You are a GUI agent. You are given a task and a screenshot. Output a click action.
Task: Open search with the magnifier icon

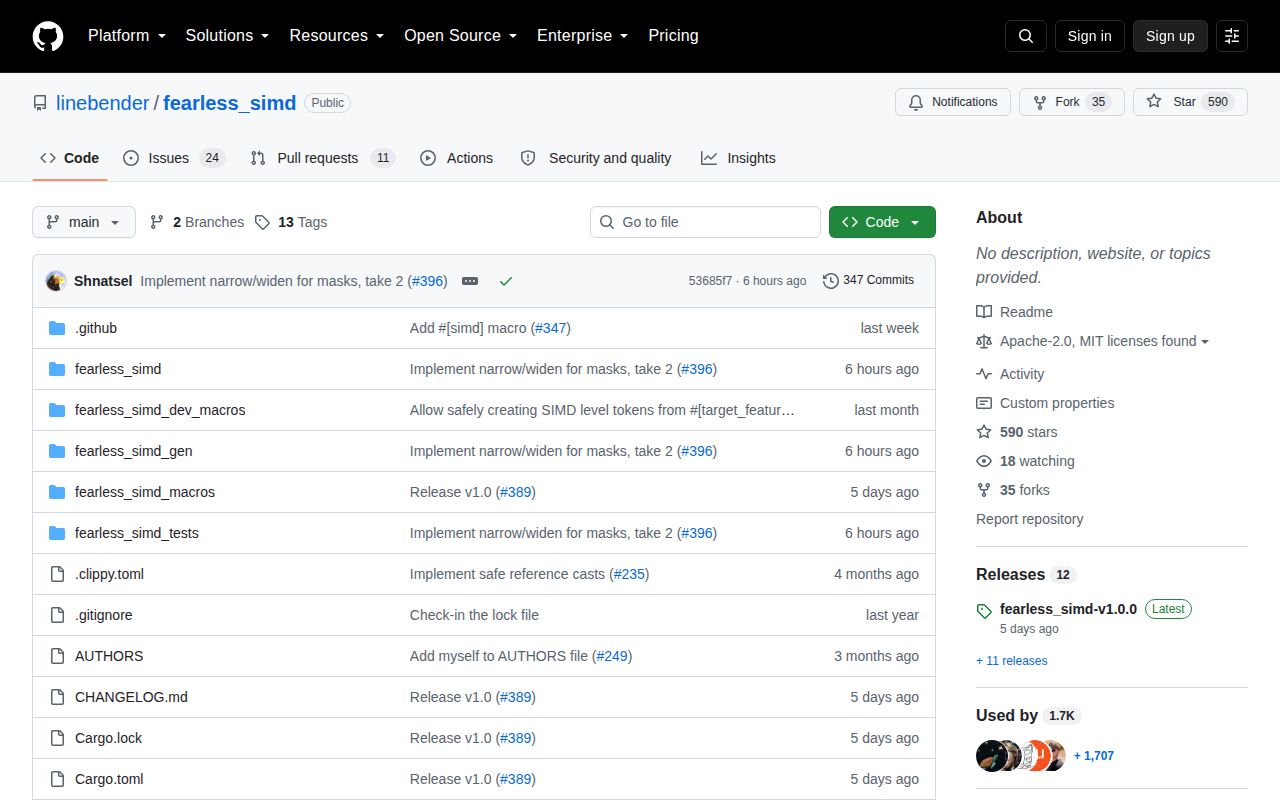click(x=1026, y=36)
